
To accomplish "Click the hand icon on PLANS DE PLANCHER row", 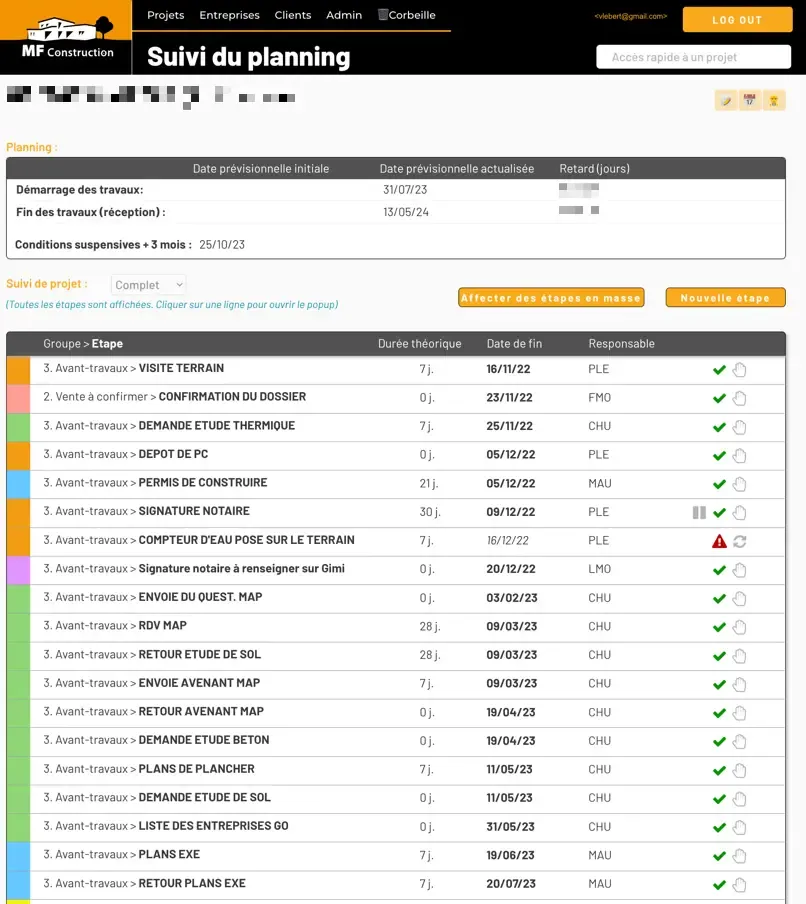I will pos(740,770).
